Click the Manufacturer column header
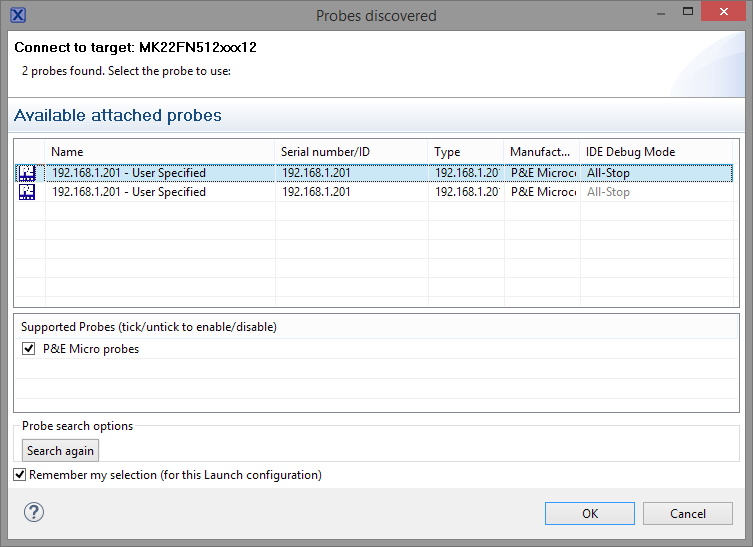 click(541, 152)
